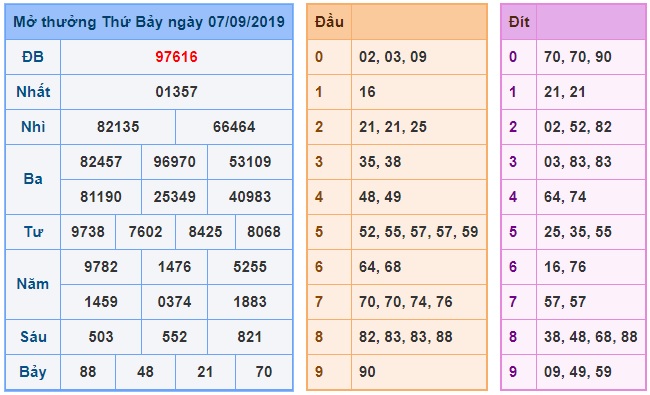Click fourth prize number 9738

tap(87, 232)
